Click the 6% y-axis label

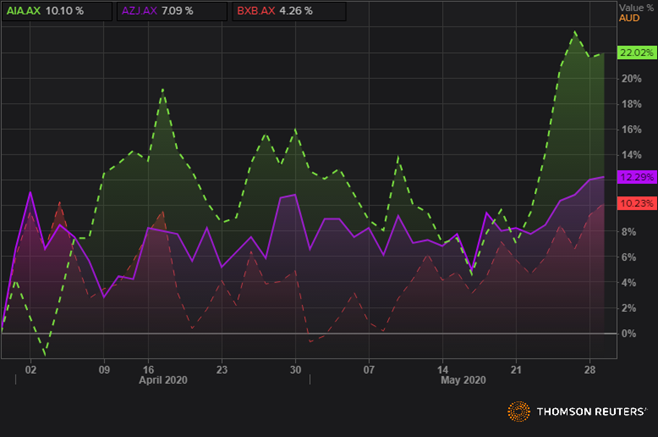click(629, 257)
